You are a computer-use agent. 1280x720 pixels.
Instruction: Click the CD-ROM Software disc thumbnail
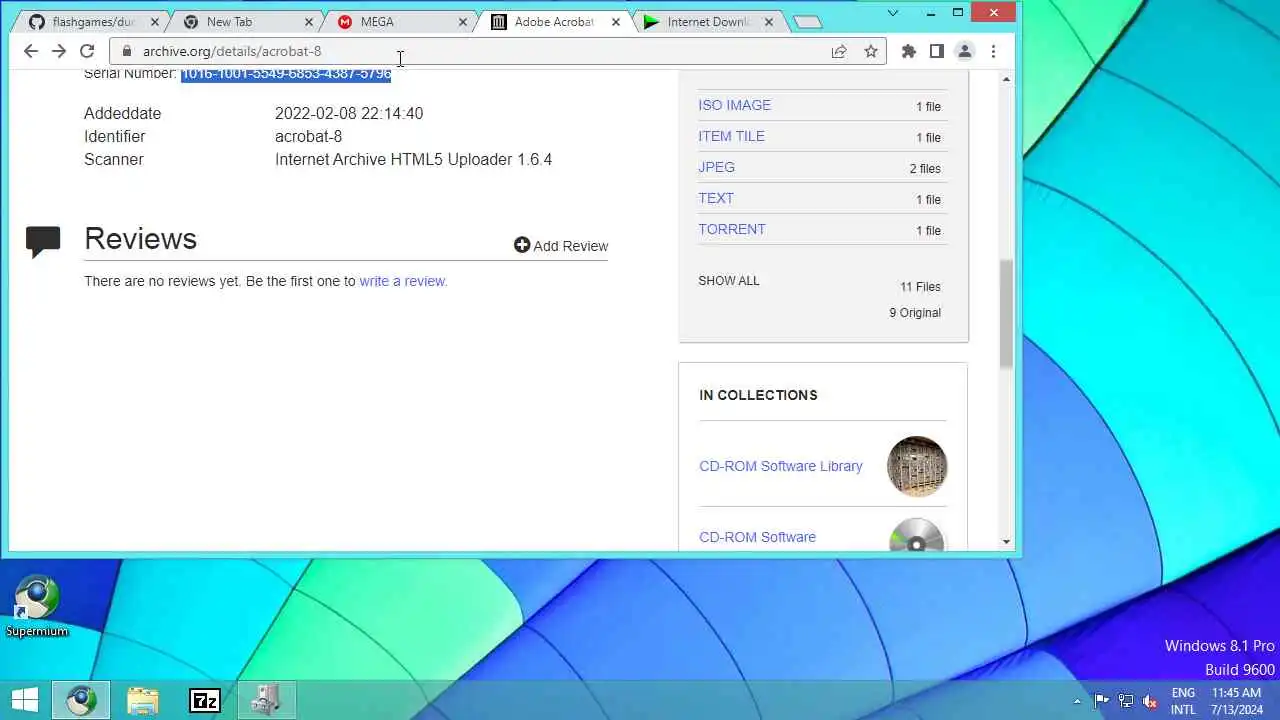coord(917,535)
